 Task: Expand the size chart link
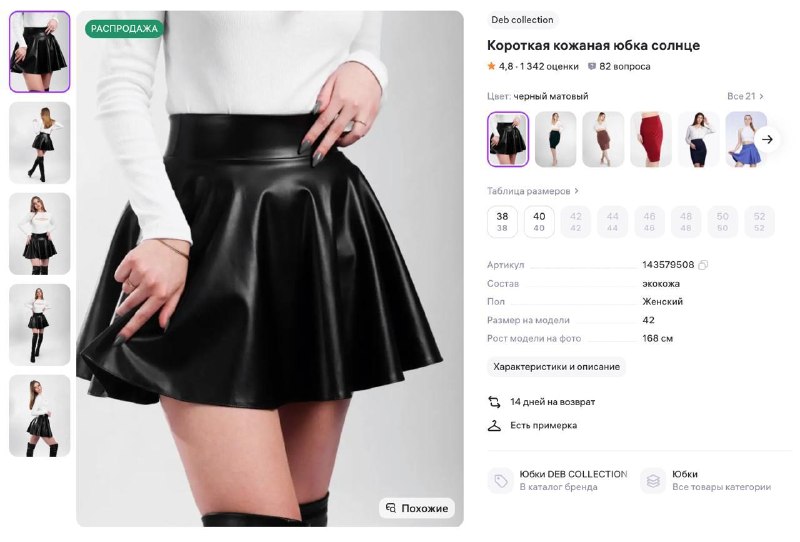tap(532, 191)
